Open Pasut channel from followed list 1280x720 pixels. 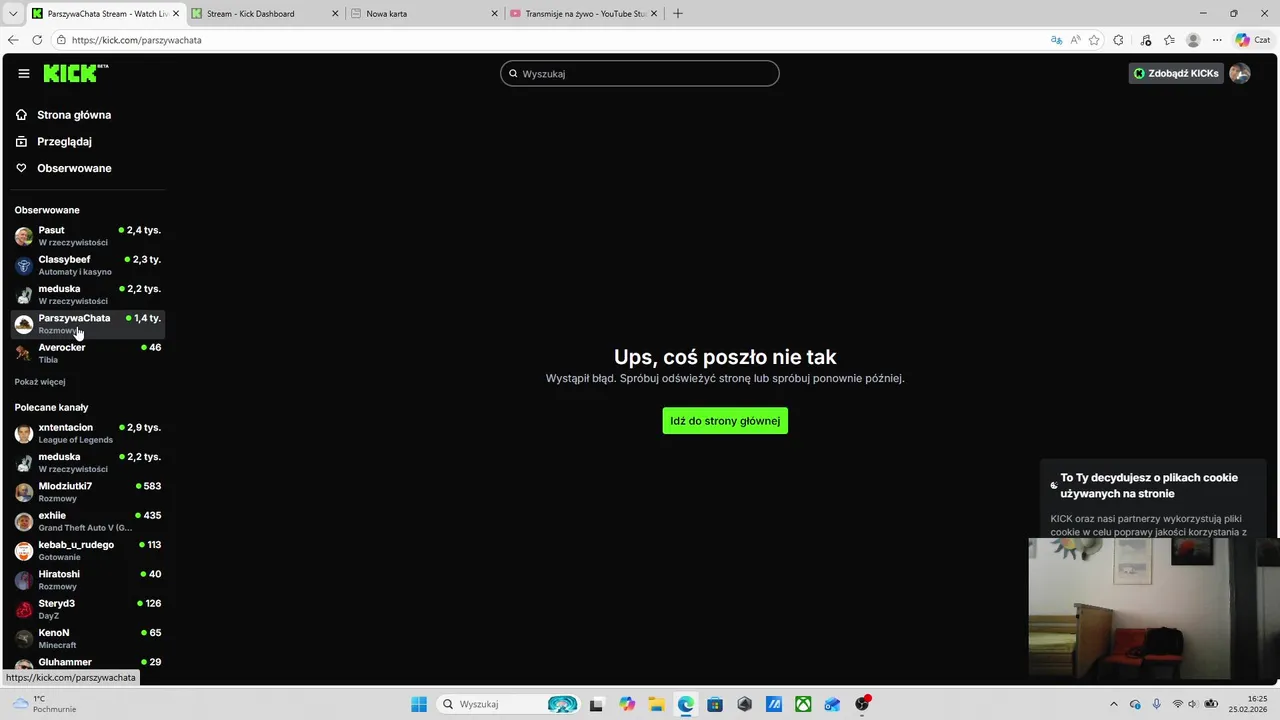click(x=88, y=236)
